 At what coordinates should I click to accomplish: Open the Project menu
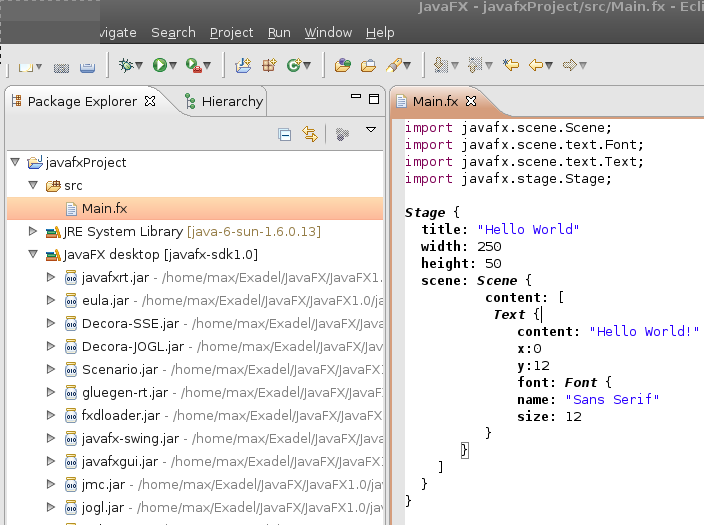click(x=231, y=32)
